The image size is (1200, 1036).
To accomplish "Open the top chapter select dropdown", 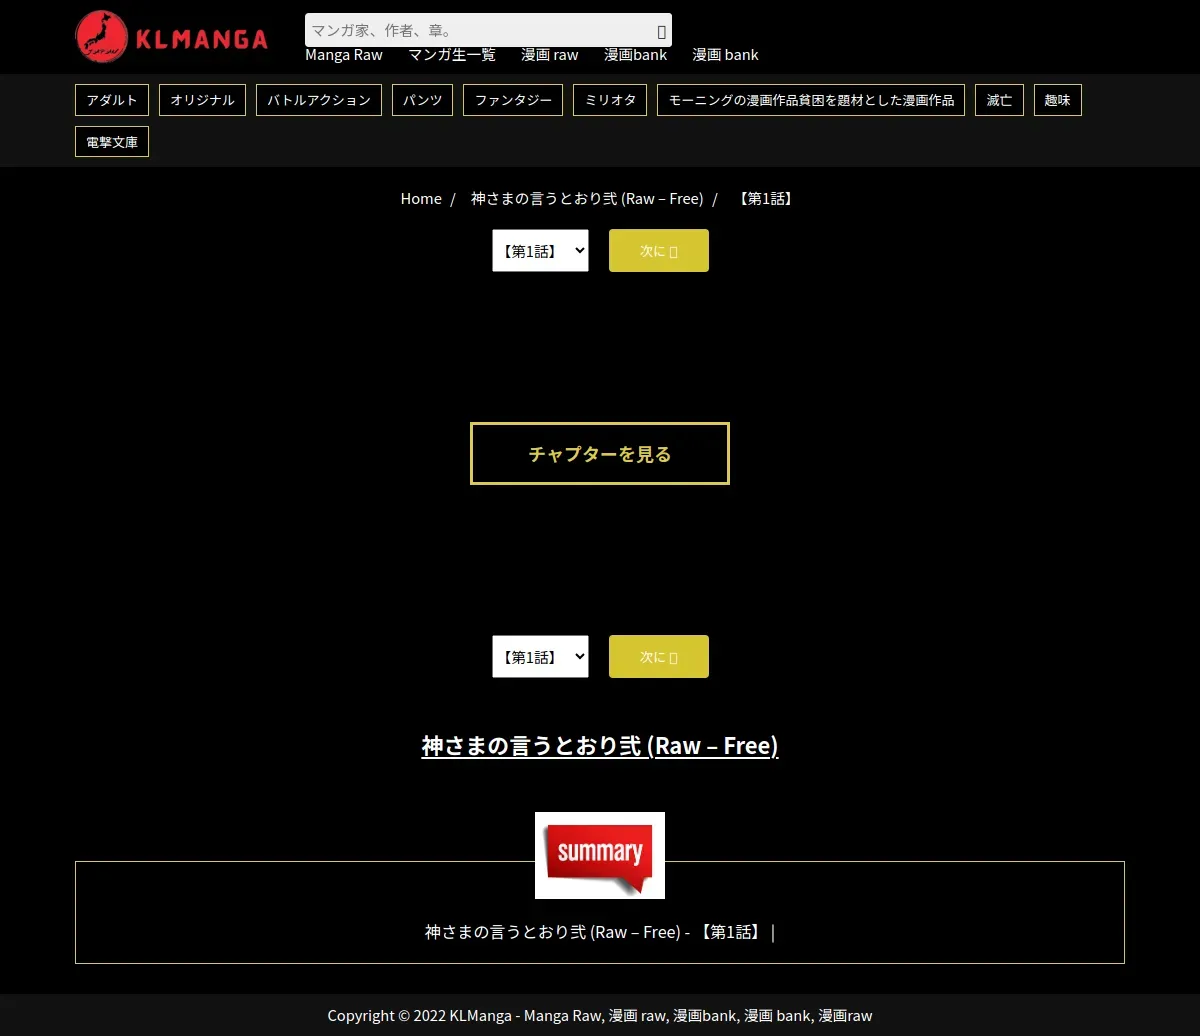I will point(540,251).
